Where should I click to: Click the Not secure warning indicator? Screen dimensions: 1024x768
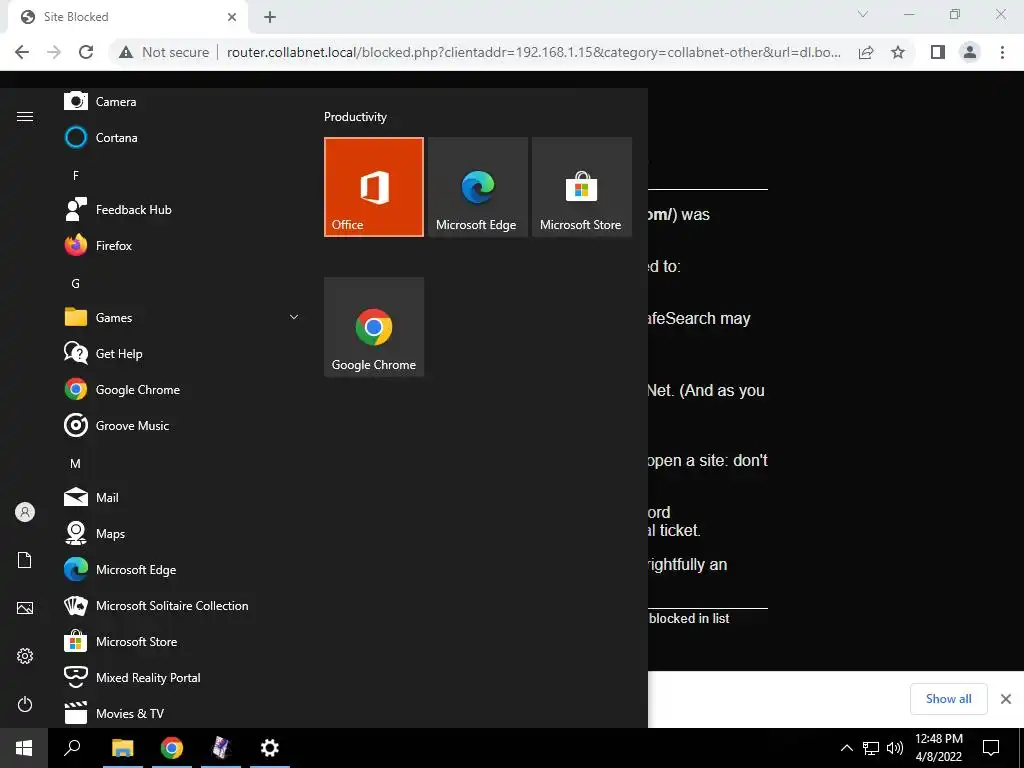(x=164, y=52)
